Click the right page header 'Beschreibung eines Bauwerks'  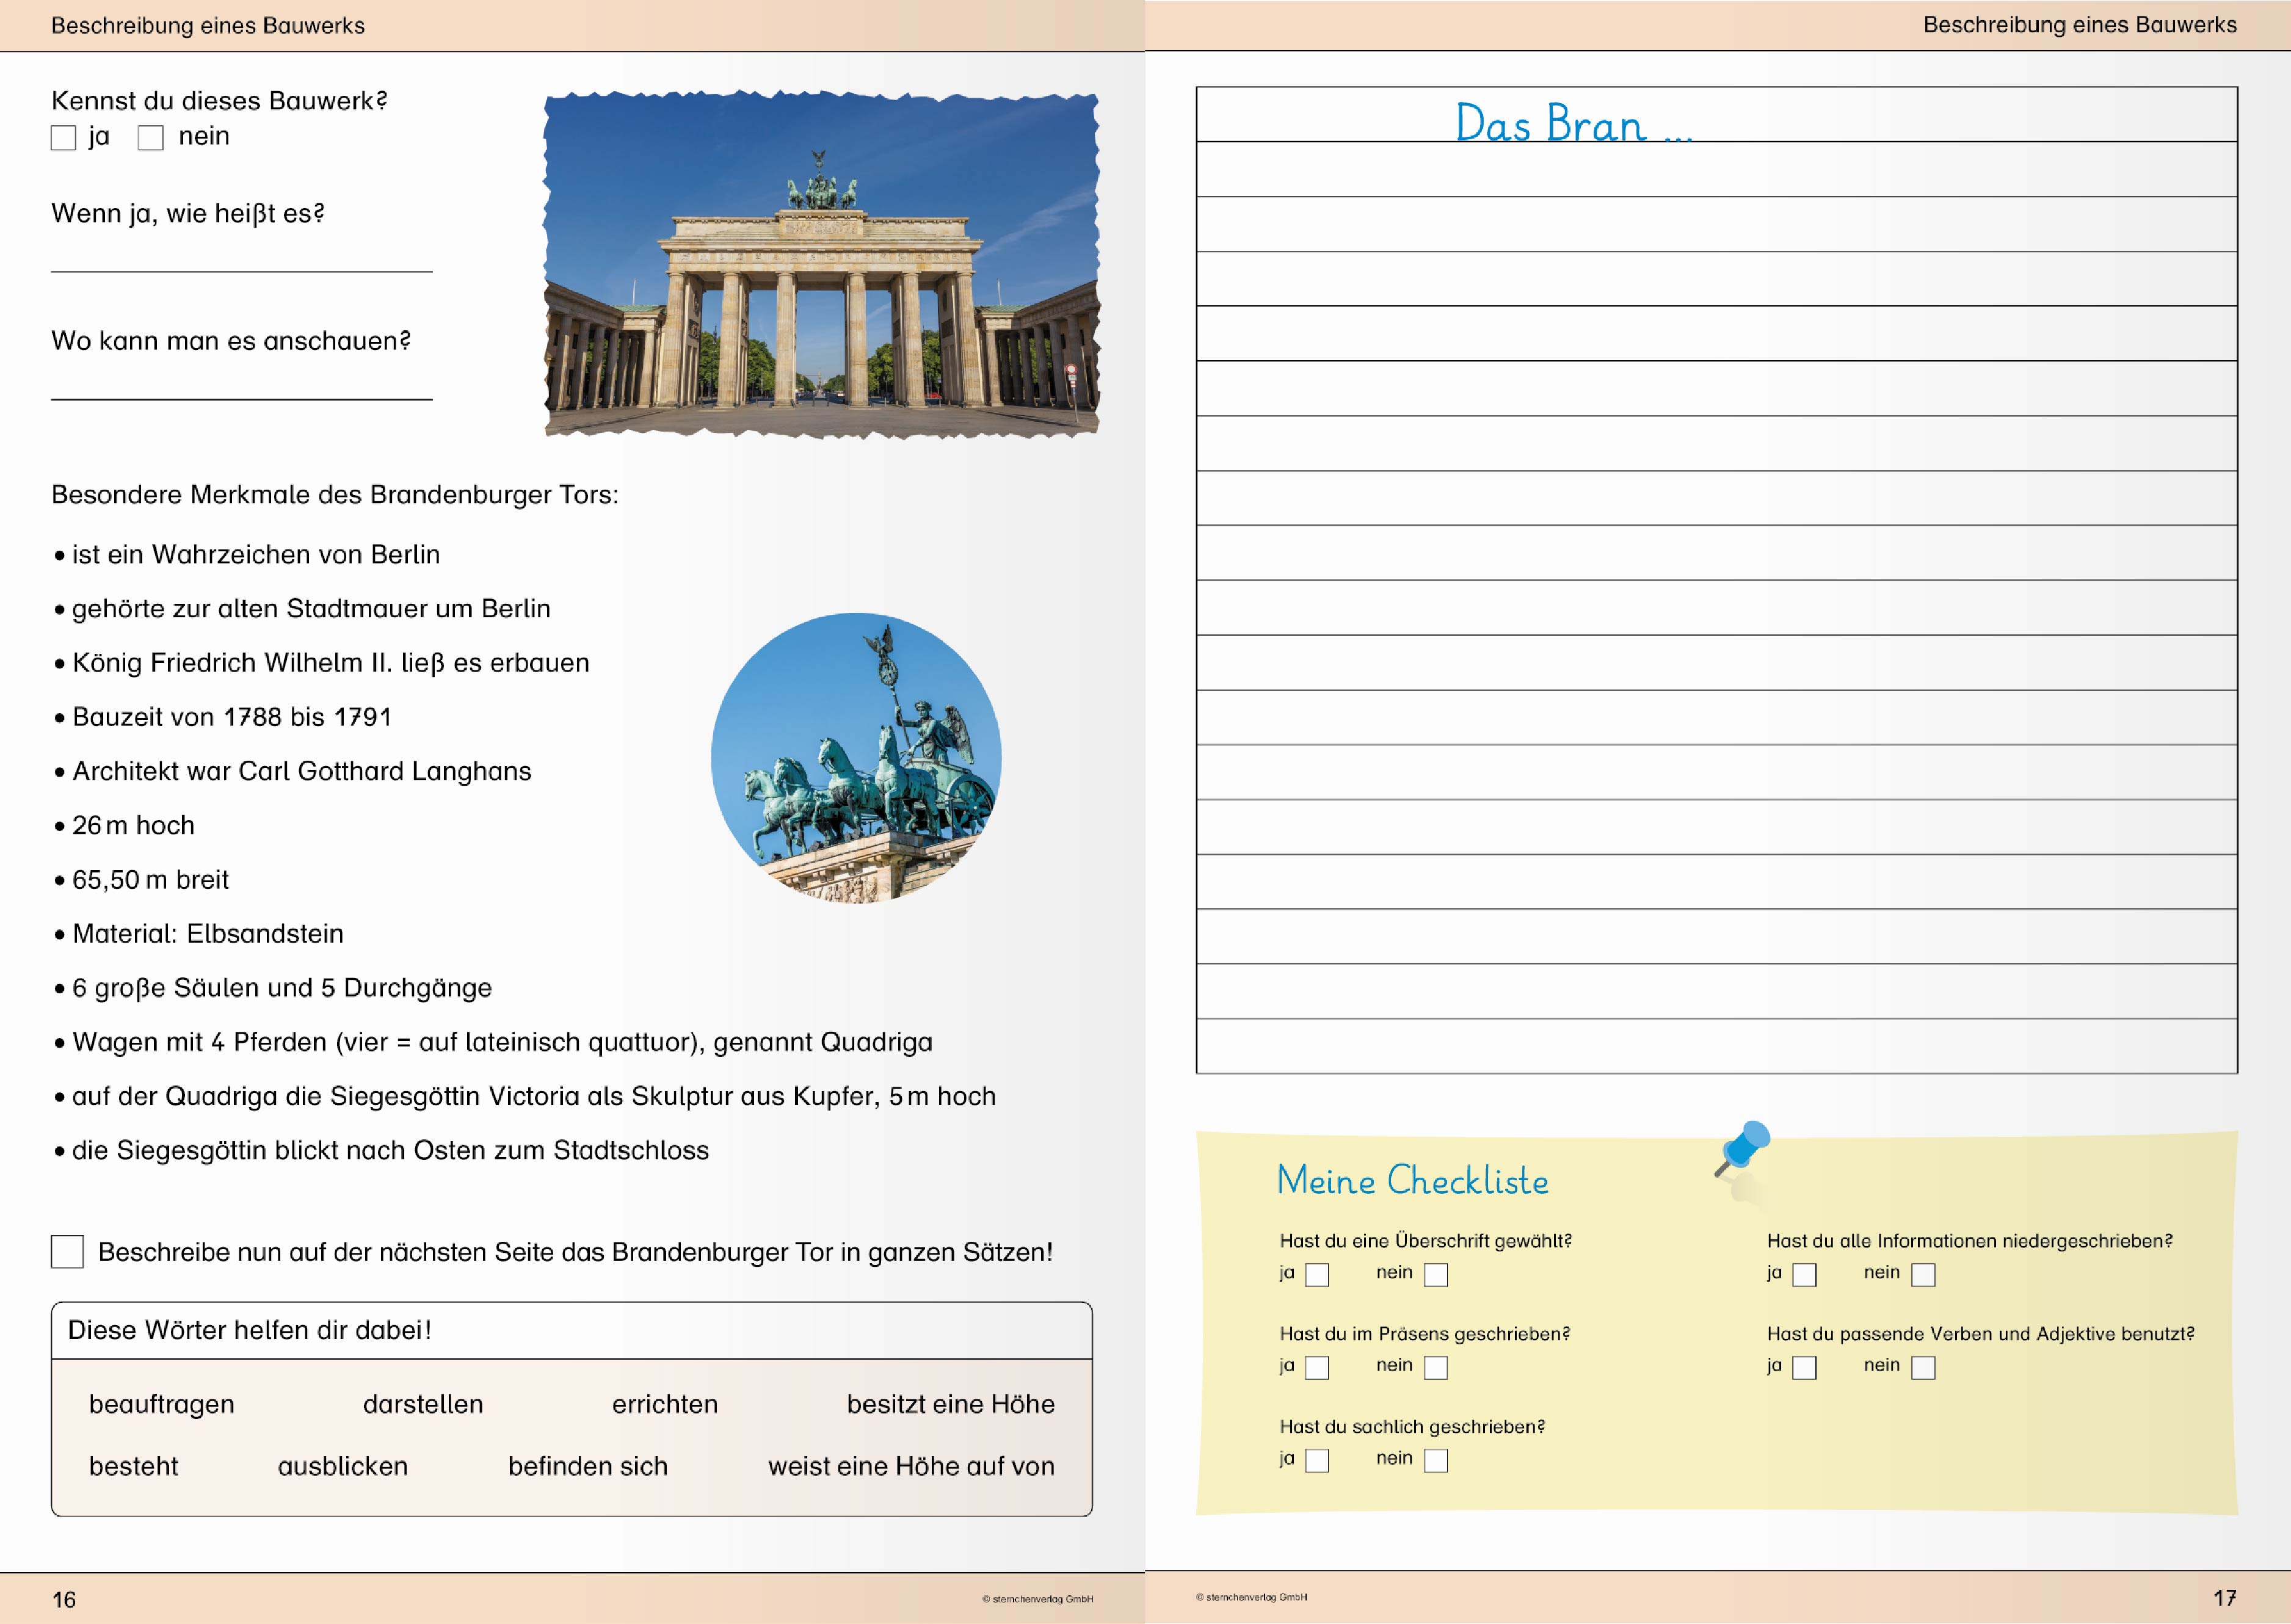click(2080, 24)
